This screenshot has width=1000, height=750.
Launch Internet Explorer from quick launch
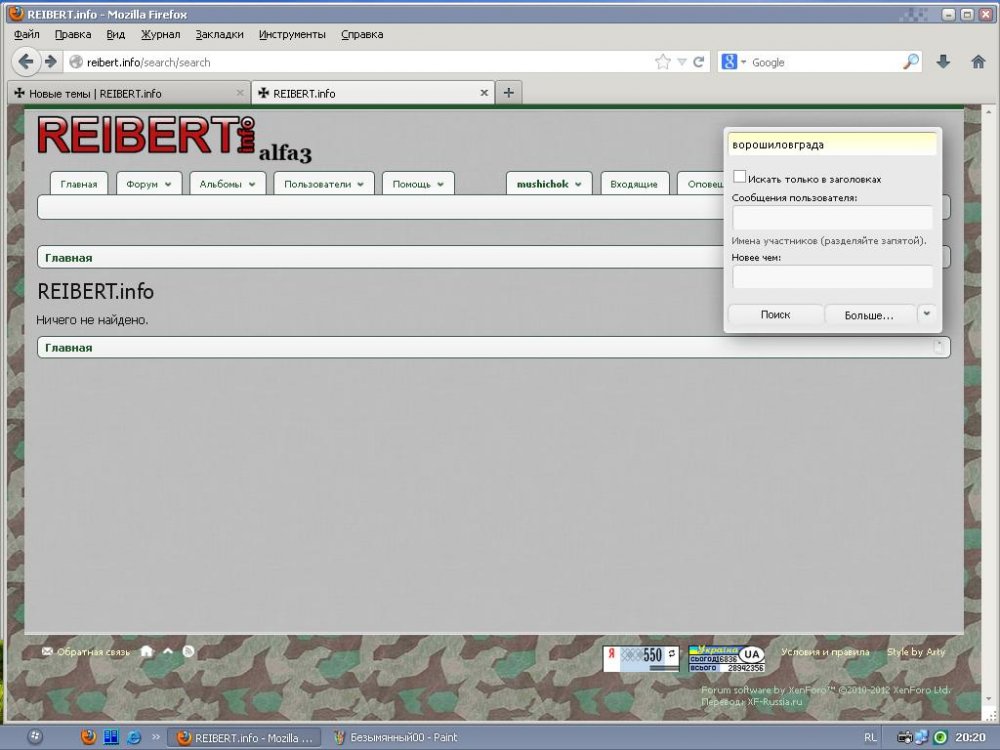click(134, 737)
